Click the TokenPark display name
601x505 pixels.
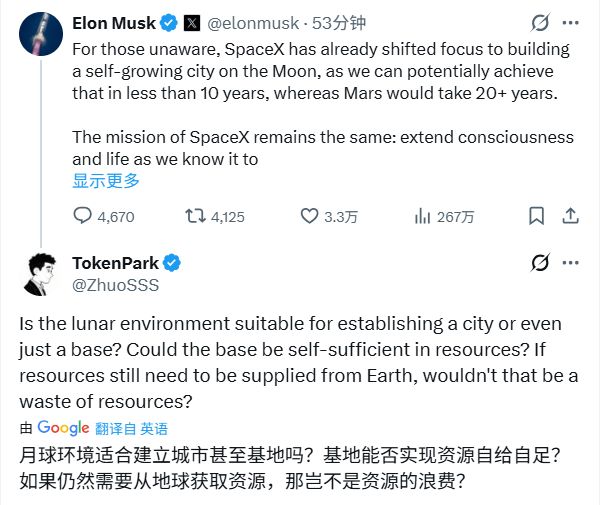tap(116, 263)
